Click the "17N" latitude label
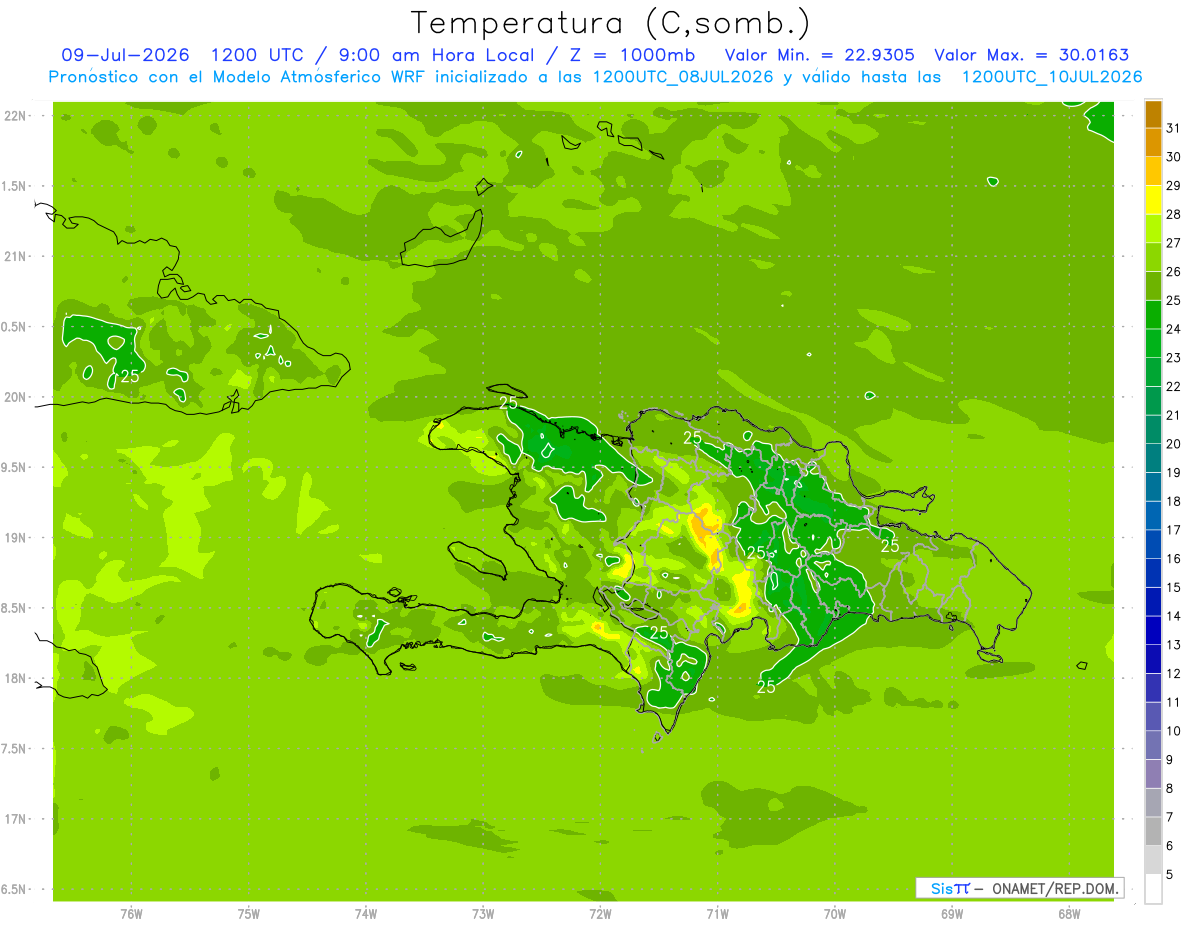The image size is (1200, 927). coord(15,819)
